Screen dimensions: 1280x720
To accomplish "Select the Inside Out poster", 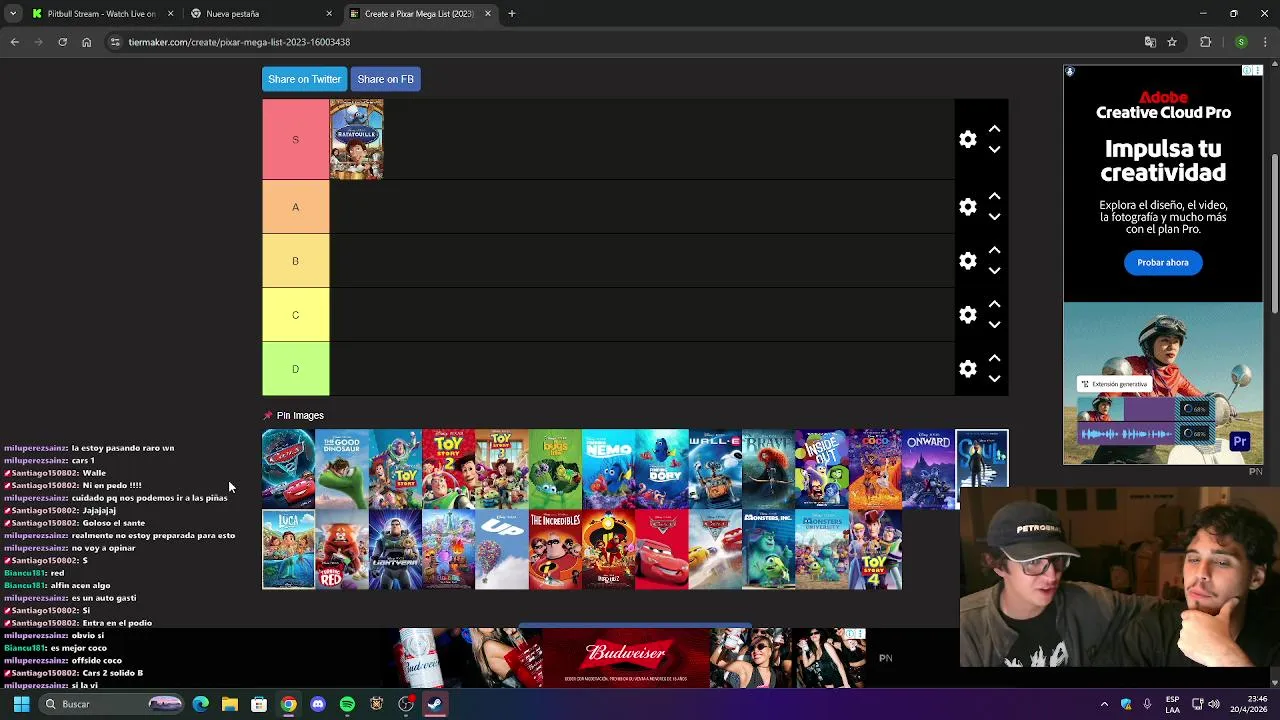I will 822,469.
